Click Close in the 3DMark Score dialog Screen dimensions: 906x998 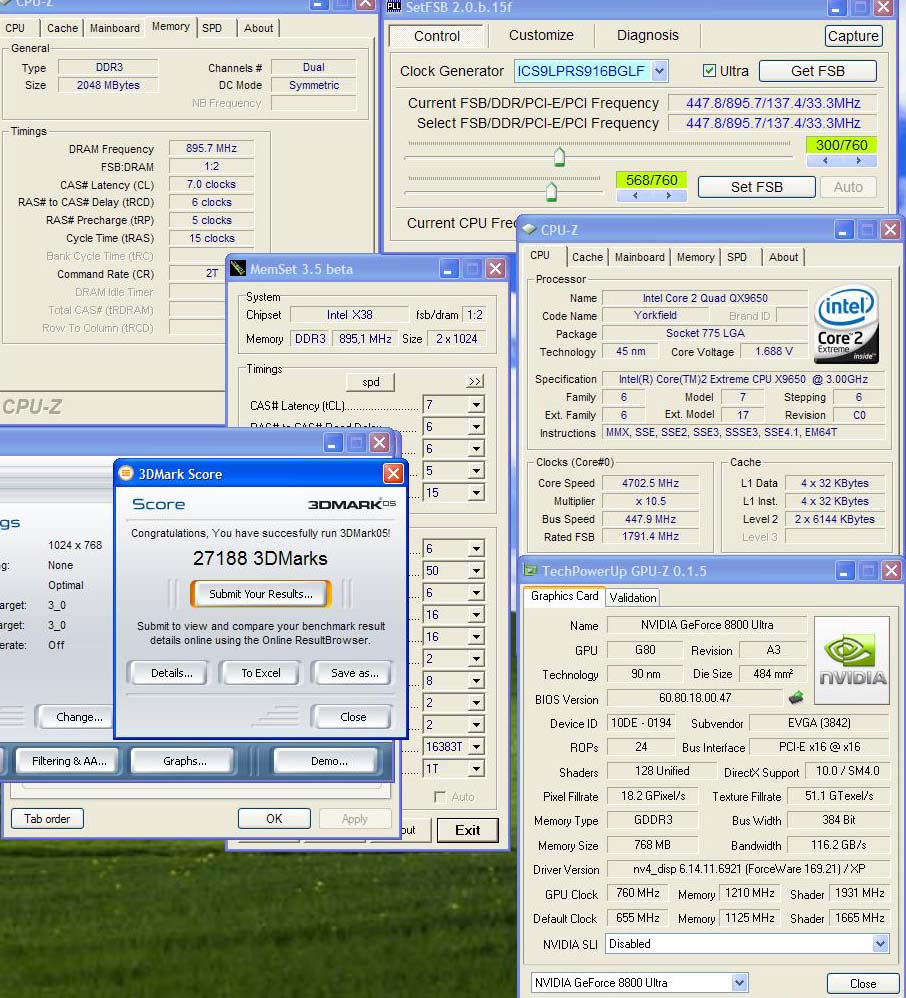click(x=353, y=717)
